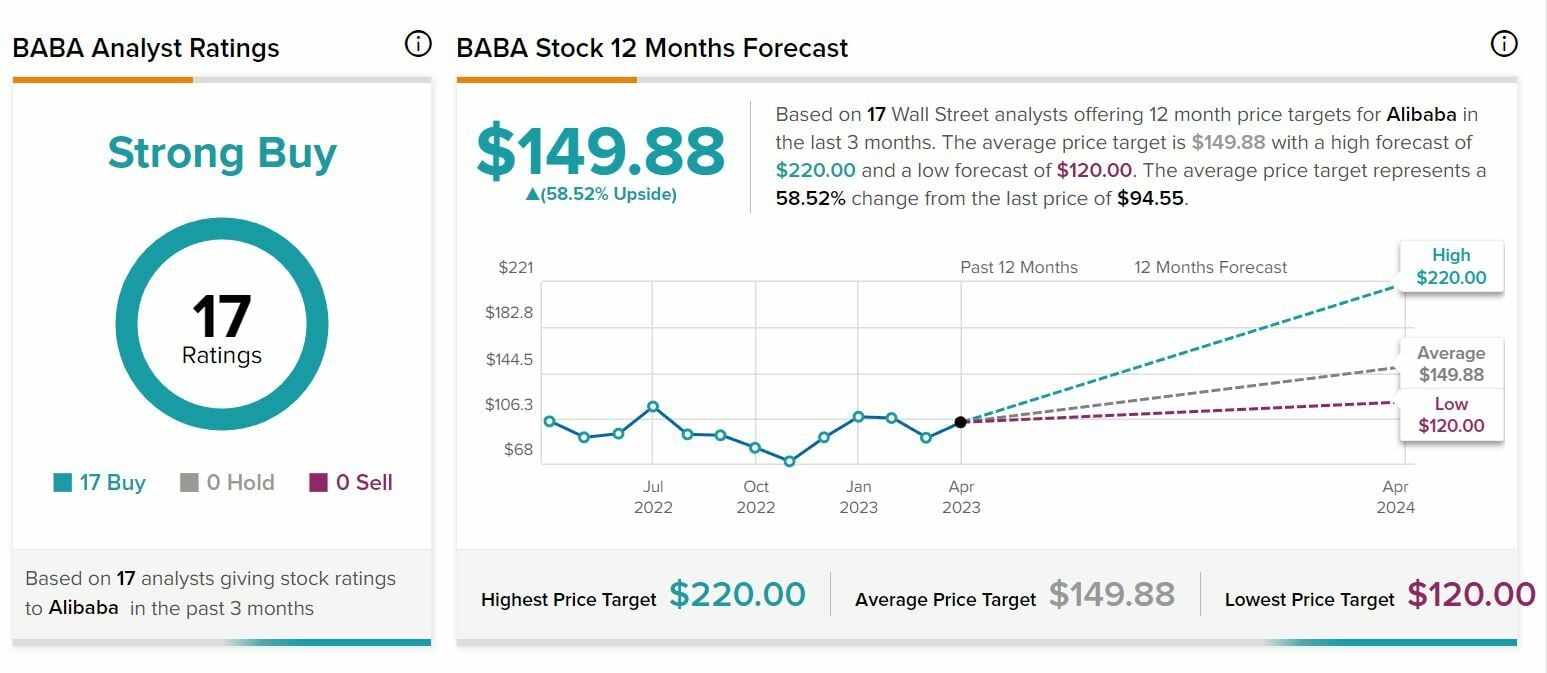
Task: Click the Highest Price Target $220.00 value
Action: pyautogui.click(x=737, y=594)
